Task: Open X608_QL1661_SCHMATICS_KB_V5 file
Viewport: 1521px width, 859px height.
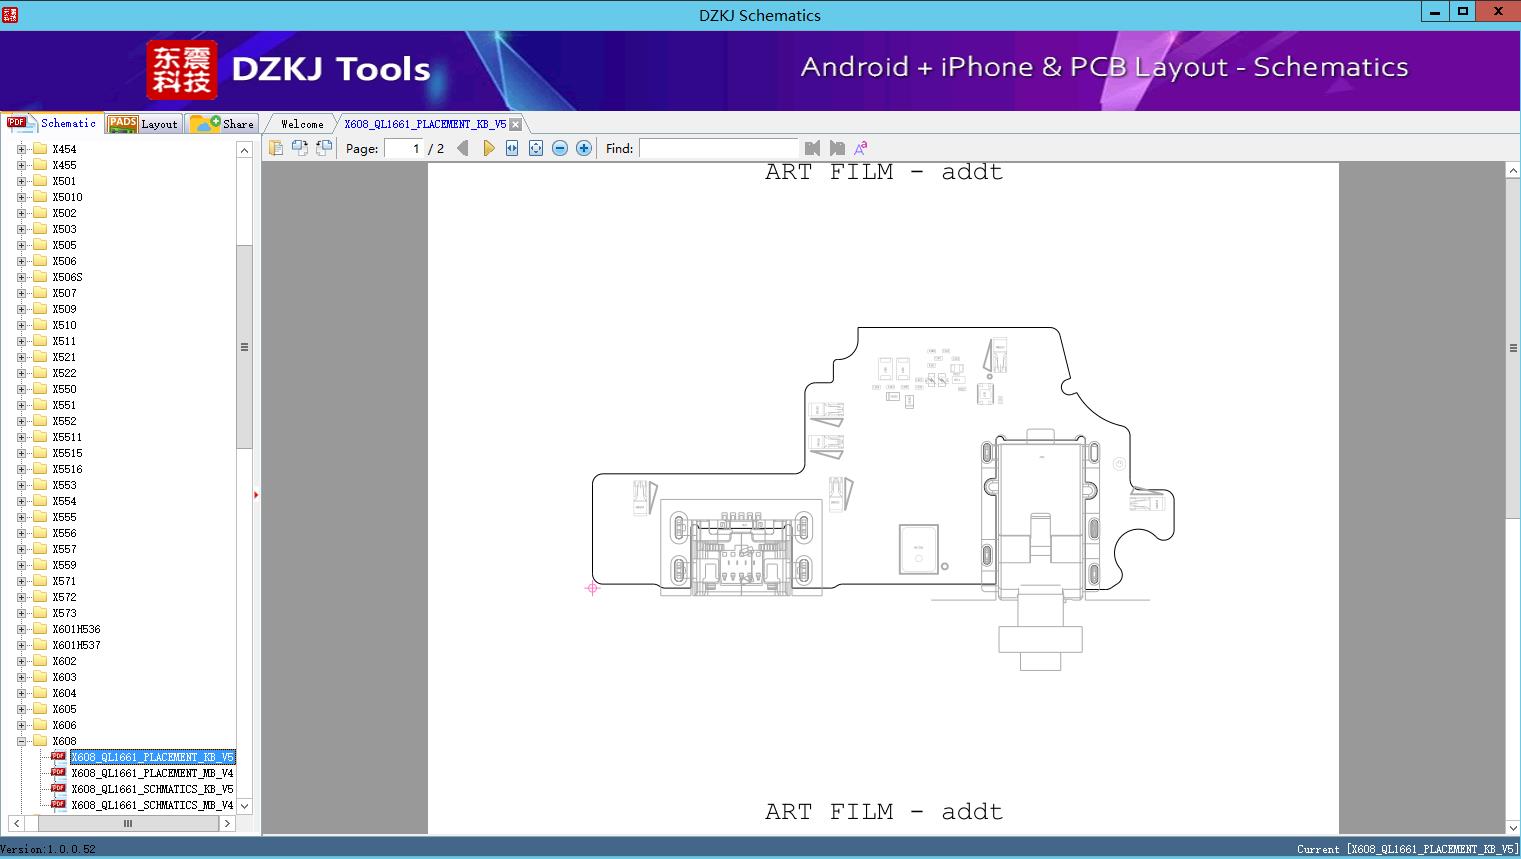Action: 152,789
